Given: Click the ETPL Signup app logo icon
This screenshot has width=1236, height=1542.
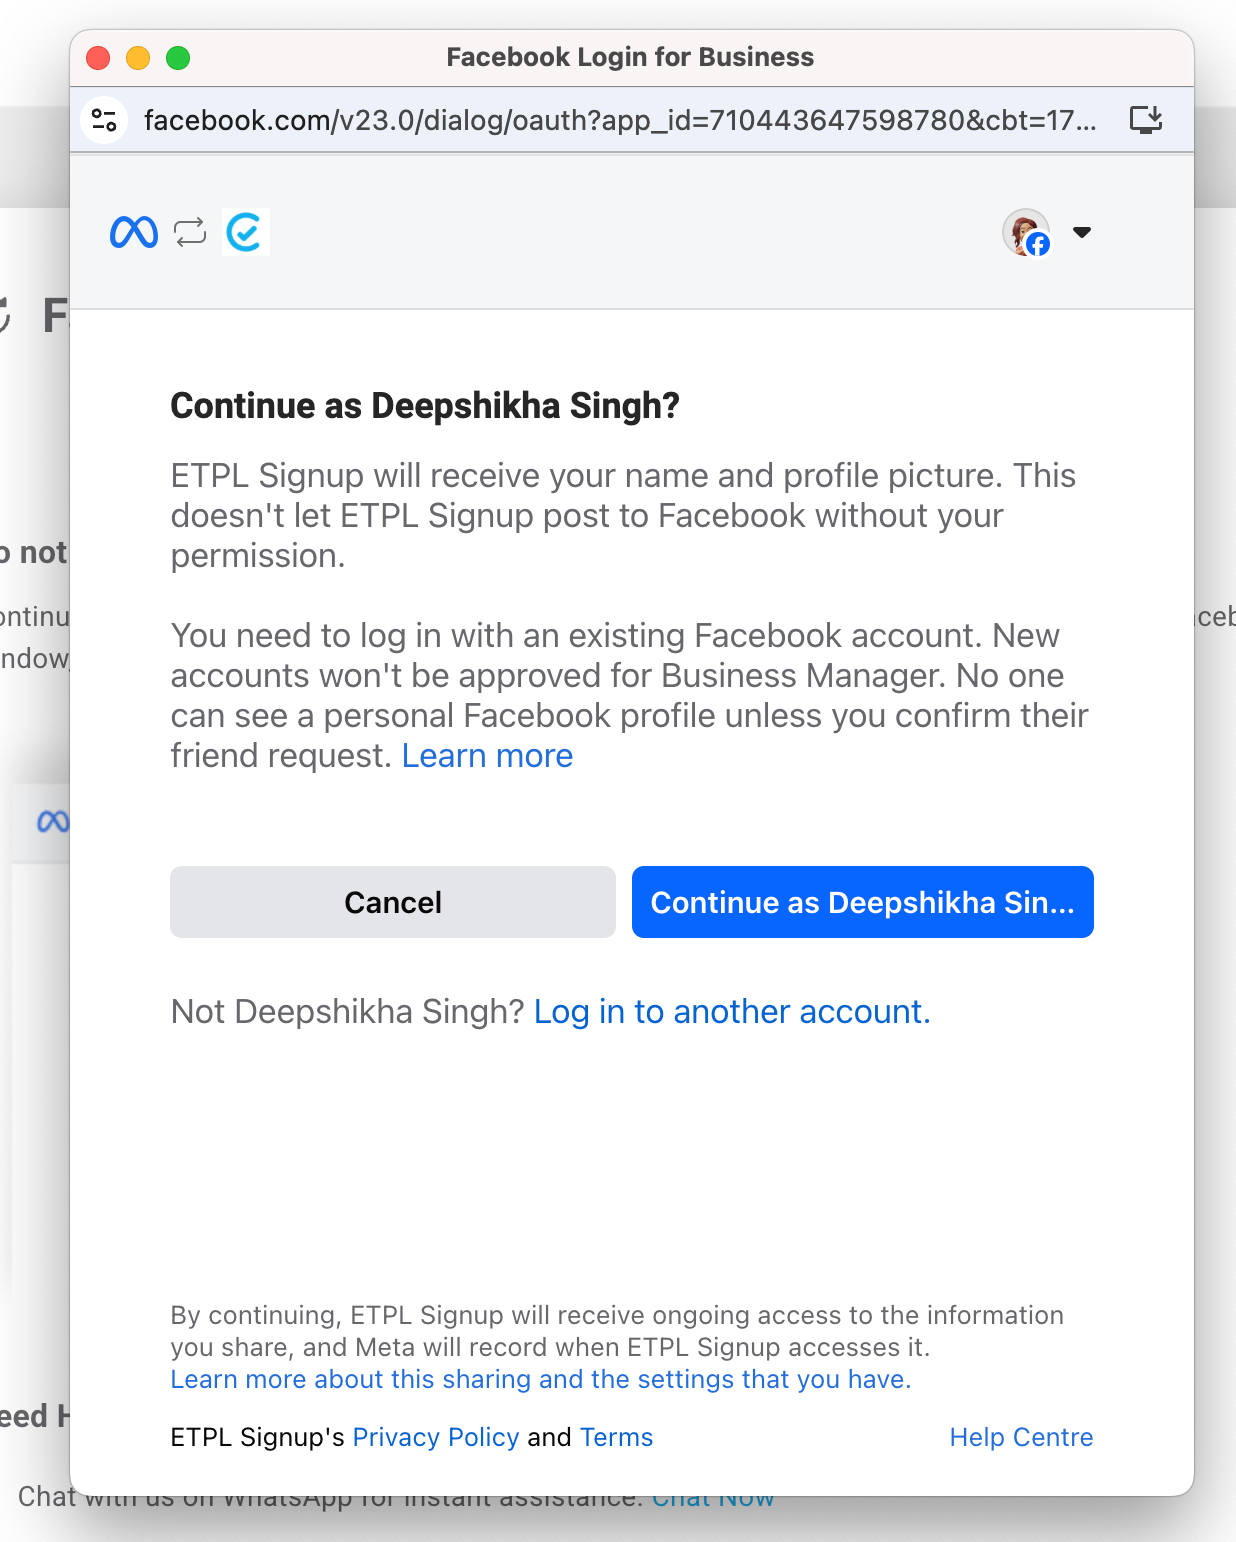Looking at the screenshot, I should pos(246,232).
